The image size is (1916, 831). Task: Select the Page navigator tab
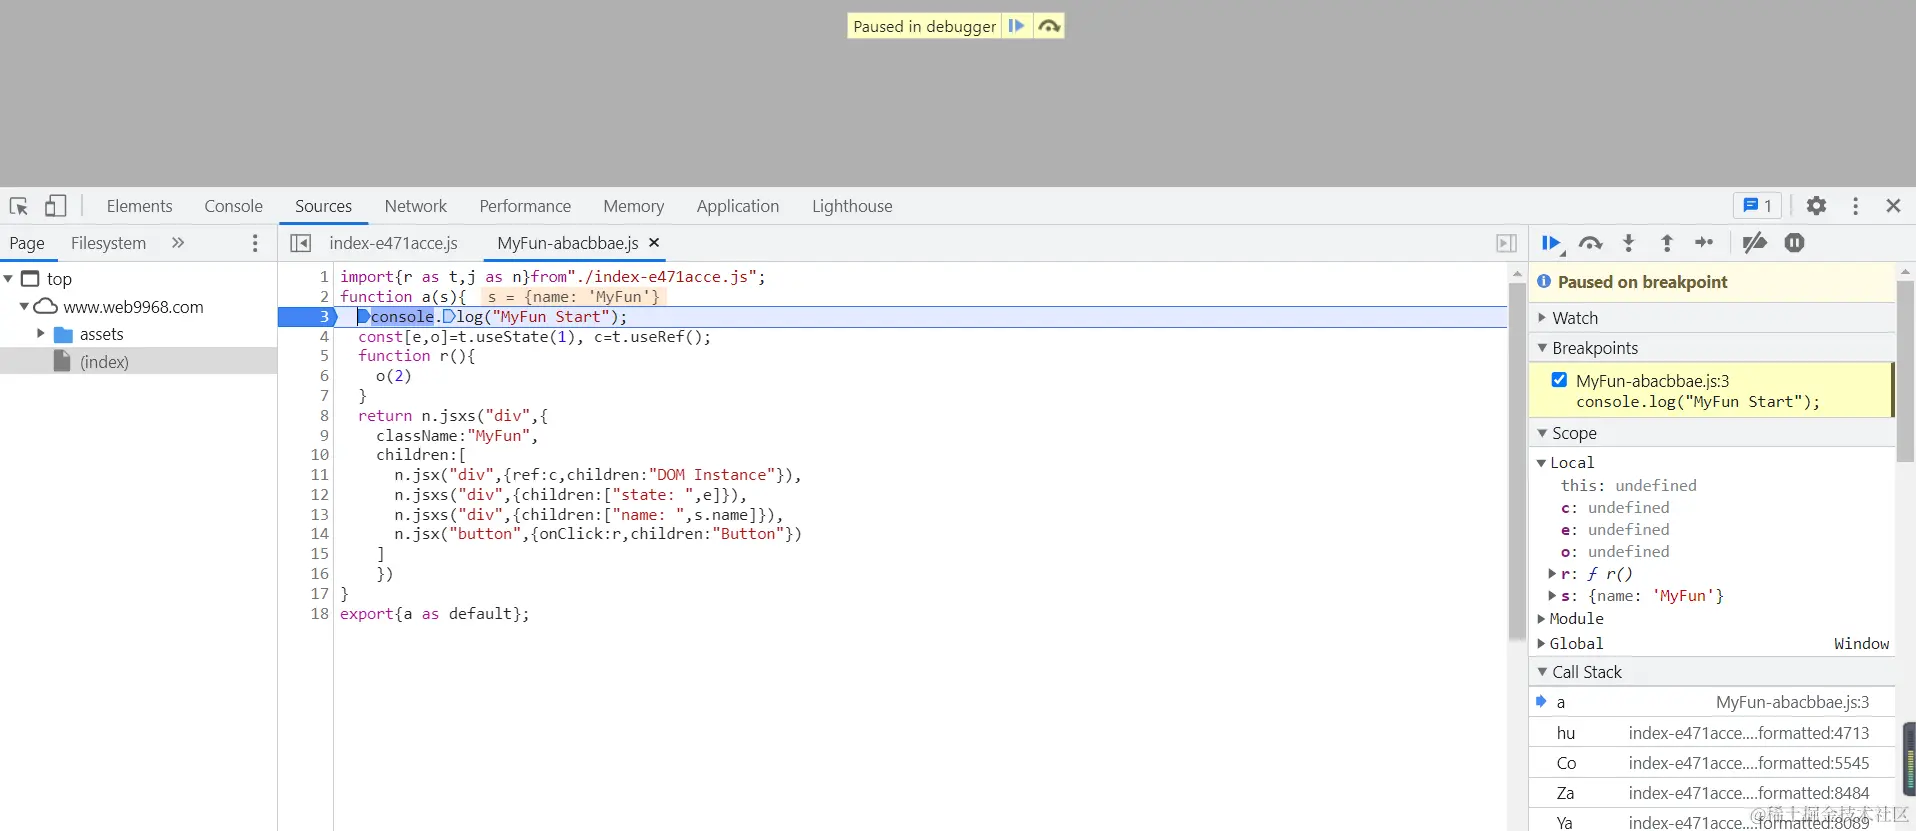click(27, 243)
